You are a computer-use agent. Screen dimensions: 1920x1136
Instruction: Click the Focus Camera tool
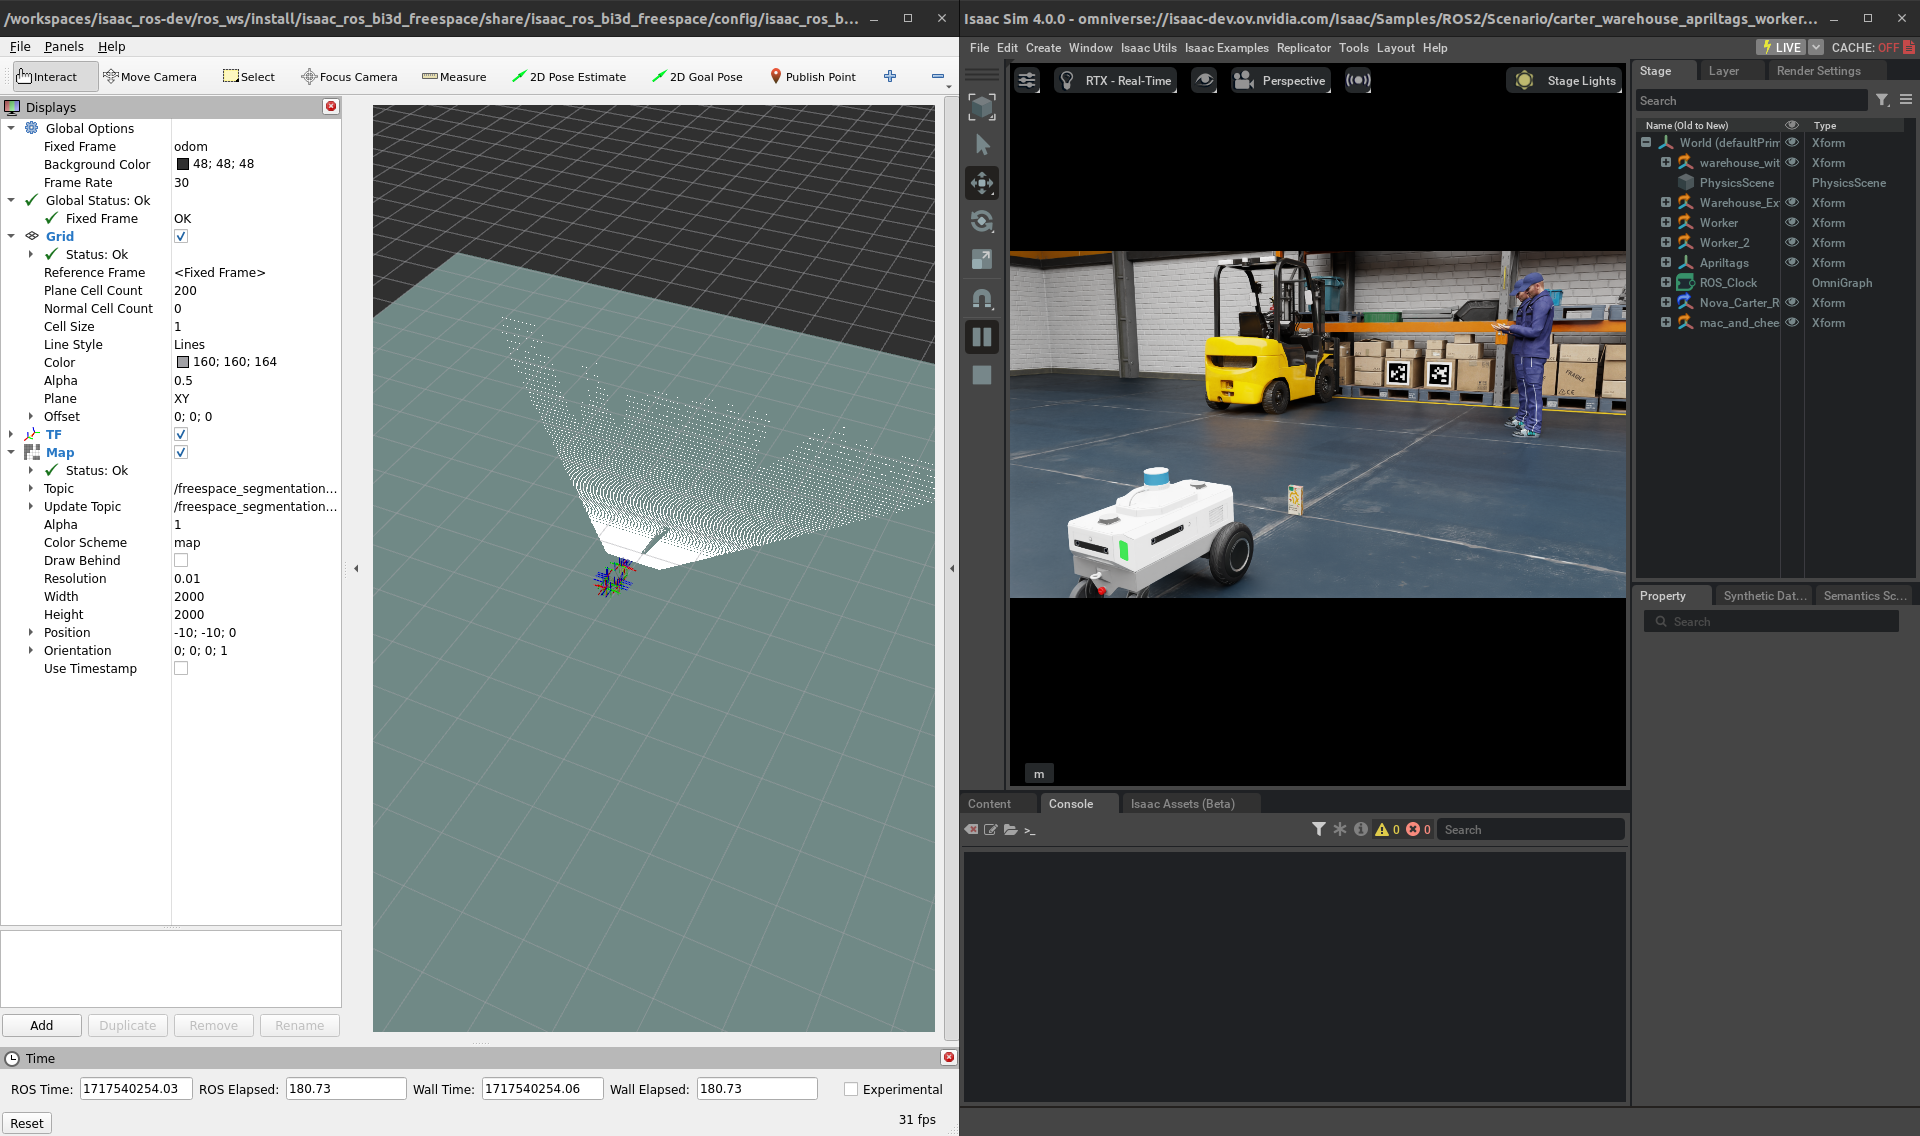(x=349, y=77)
